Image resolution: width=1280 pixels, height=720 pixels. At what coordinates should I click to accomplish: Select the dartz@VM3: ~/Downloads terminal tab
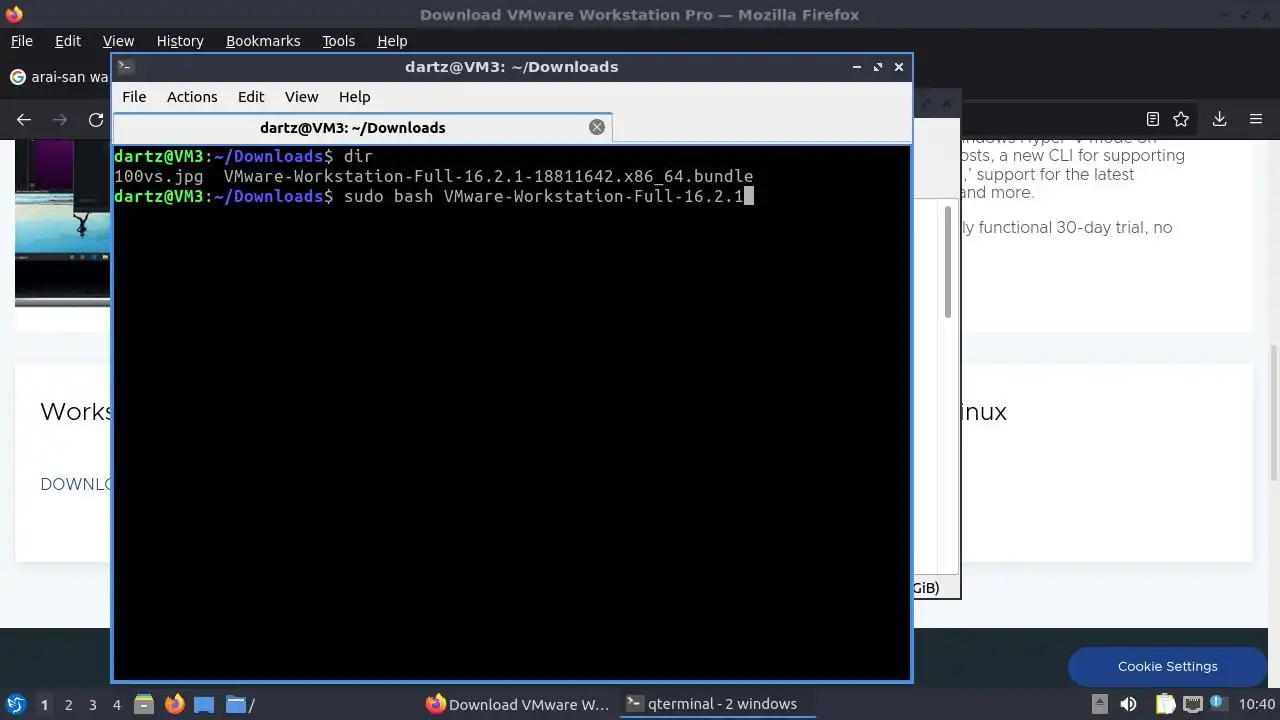coord(362,127)
